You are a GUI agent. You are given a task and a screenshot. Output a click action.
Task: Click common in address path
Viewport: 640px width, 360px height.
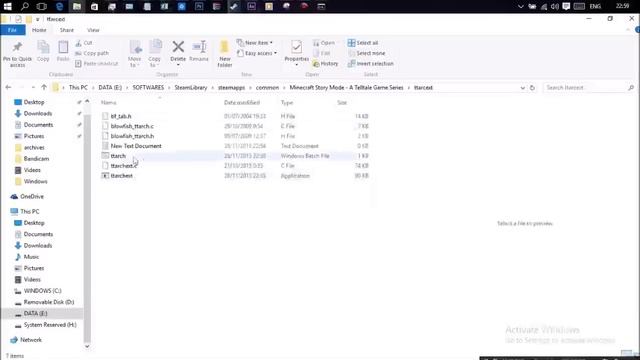(x=267, y=87)
